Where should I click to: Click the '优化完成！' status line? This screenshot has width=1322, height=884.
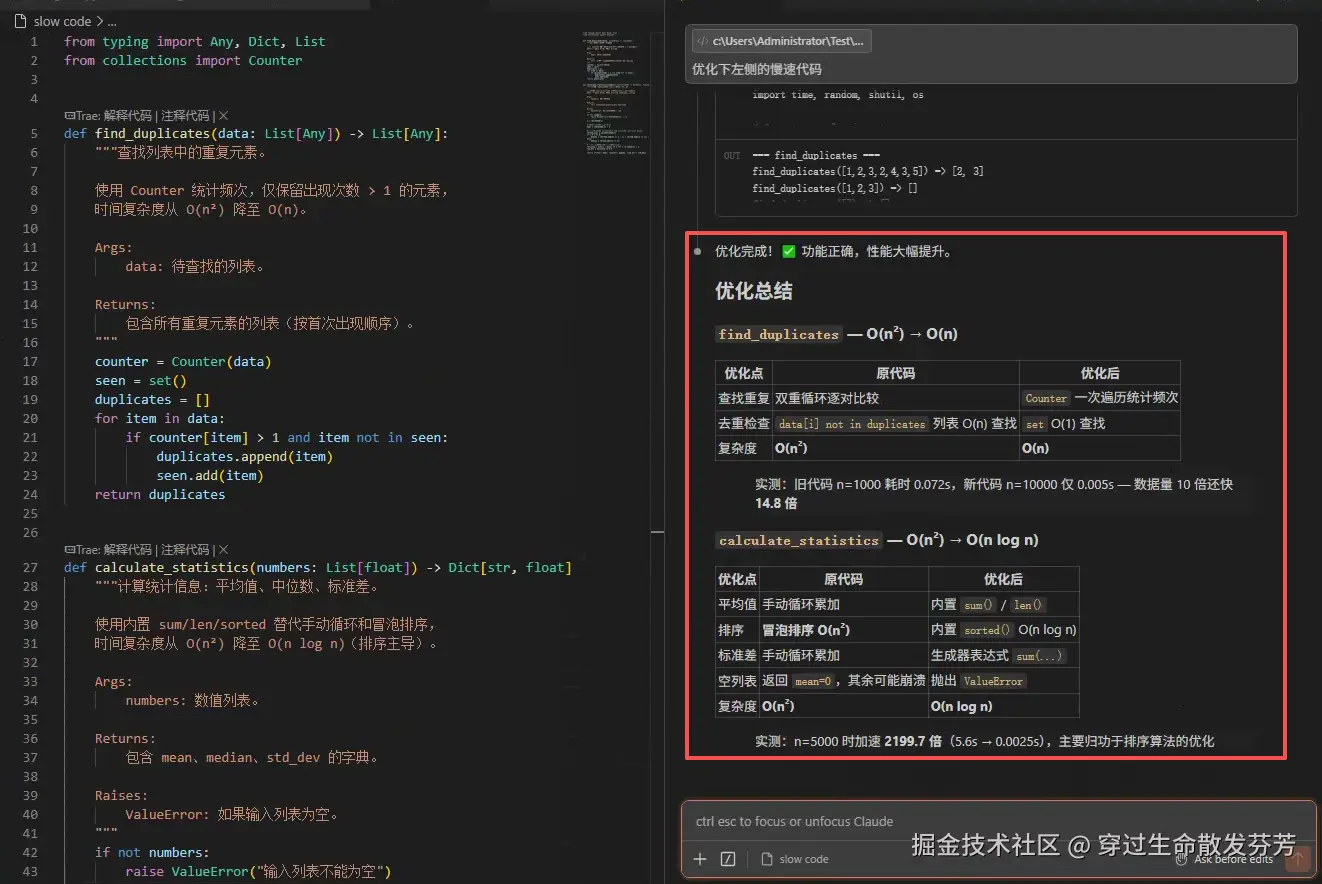834,251
